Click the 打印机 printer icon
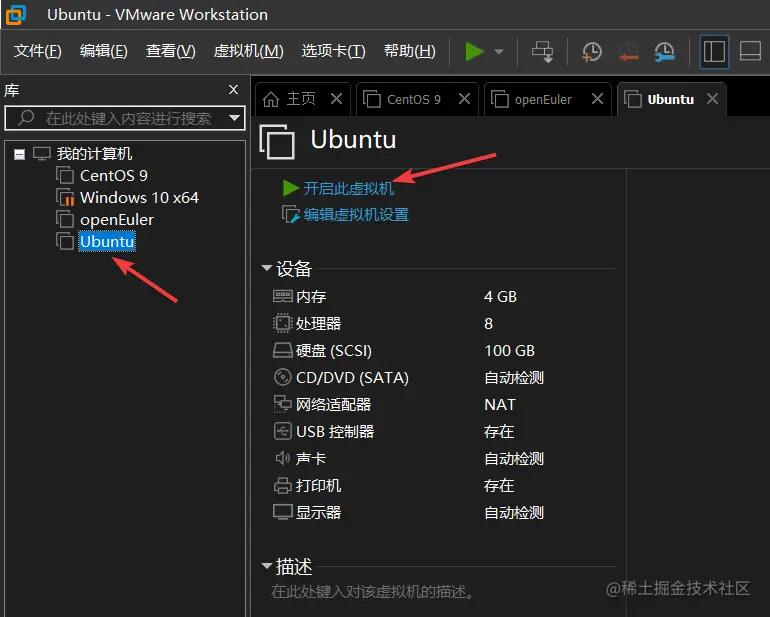770x617 pixels. [282, 485]
